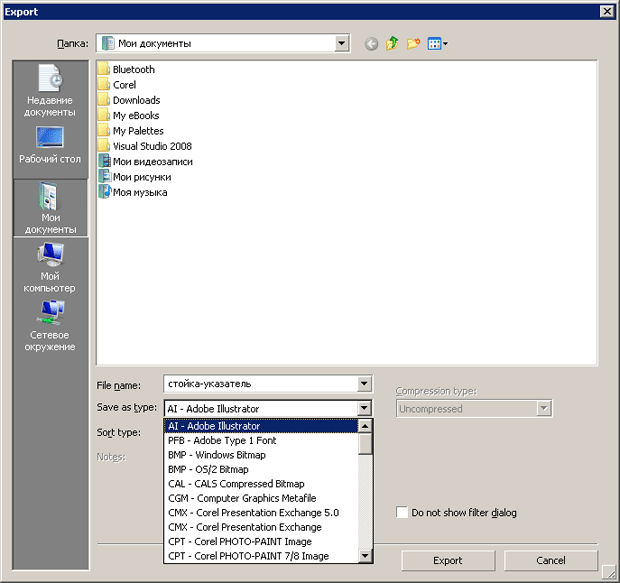The height and width of the screenshot is (583, 620).
Task: Open Мой компьютер in the sidebar
Action: pyautogui.click(x=50, y=268)
